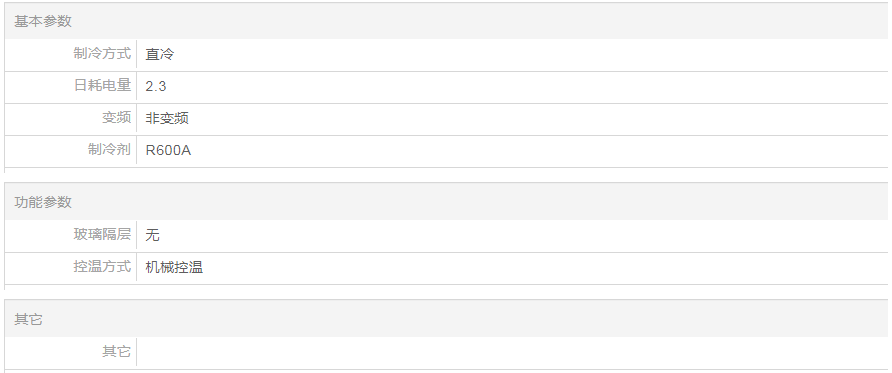Image resolution: width=892 pixels, height=373 pixels.
Task: Click the 其它 section header
Action: coord(28,319)
